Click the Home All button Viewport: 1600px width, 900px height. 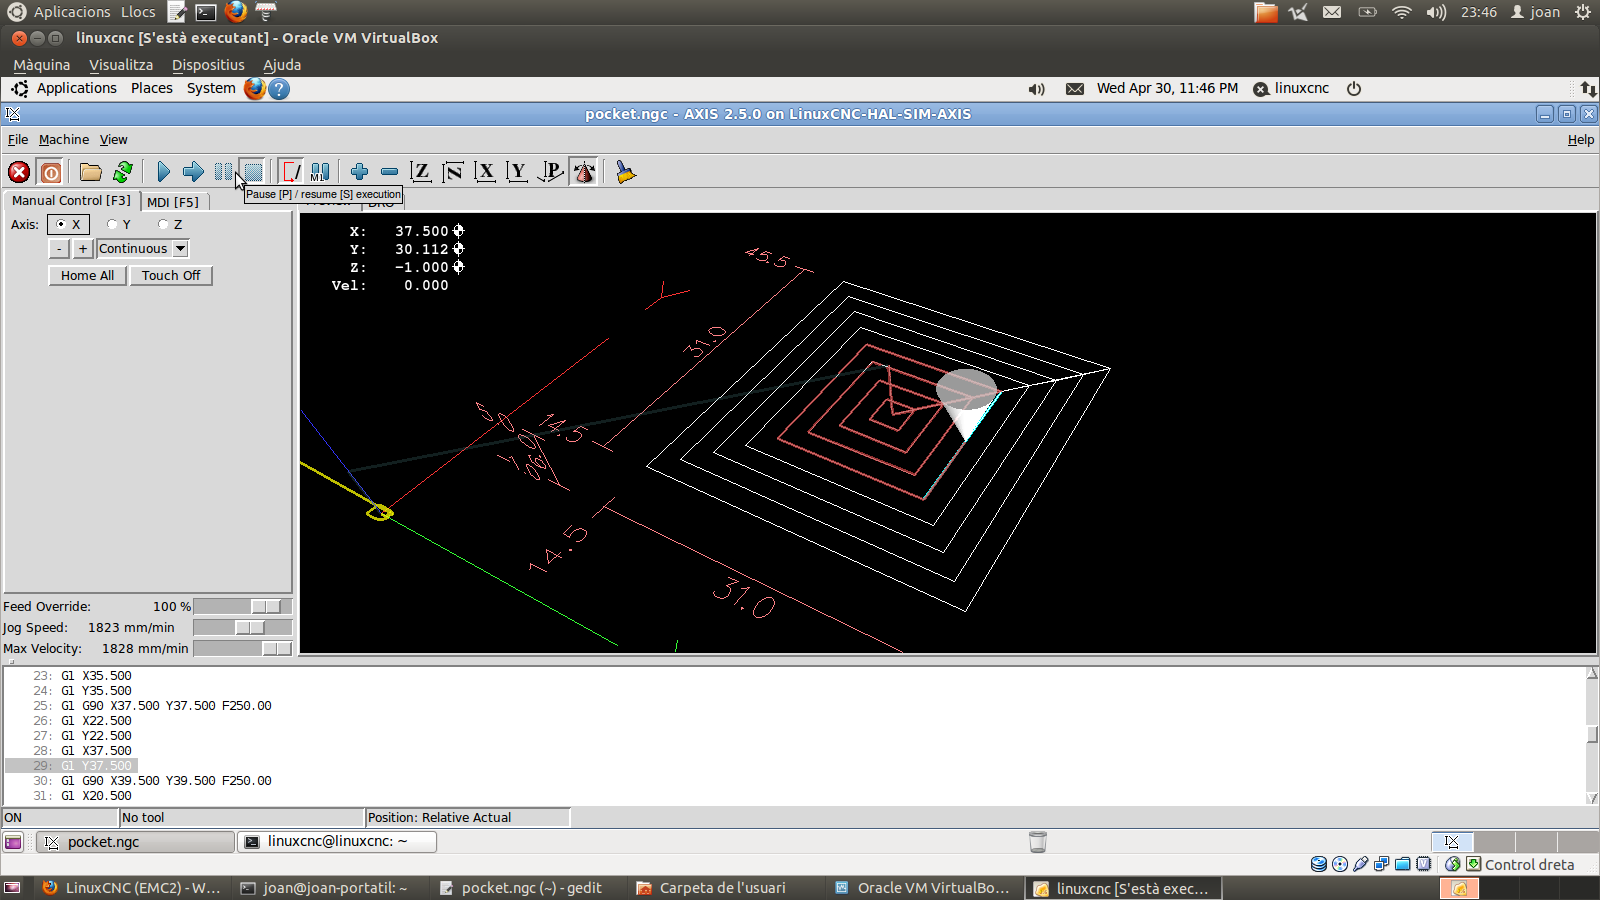(x=87, y=276)
